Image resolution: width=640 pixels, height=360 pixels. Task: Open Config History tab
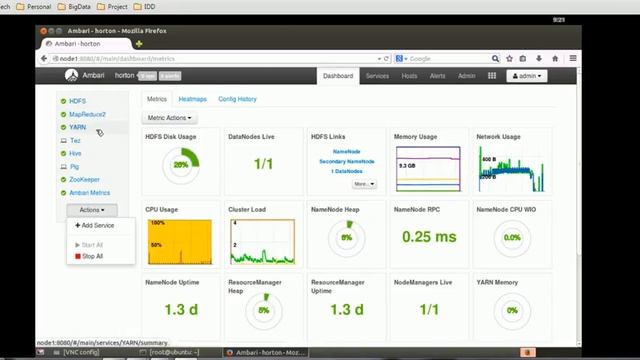(237, 99)
